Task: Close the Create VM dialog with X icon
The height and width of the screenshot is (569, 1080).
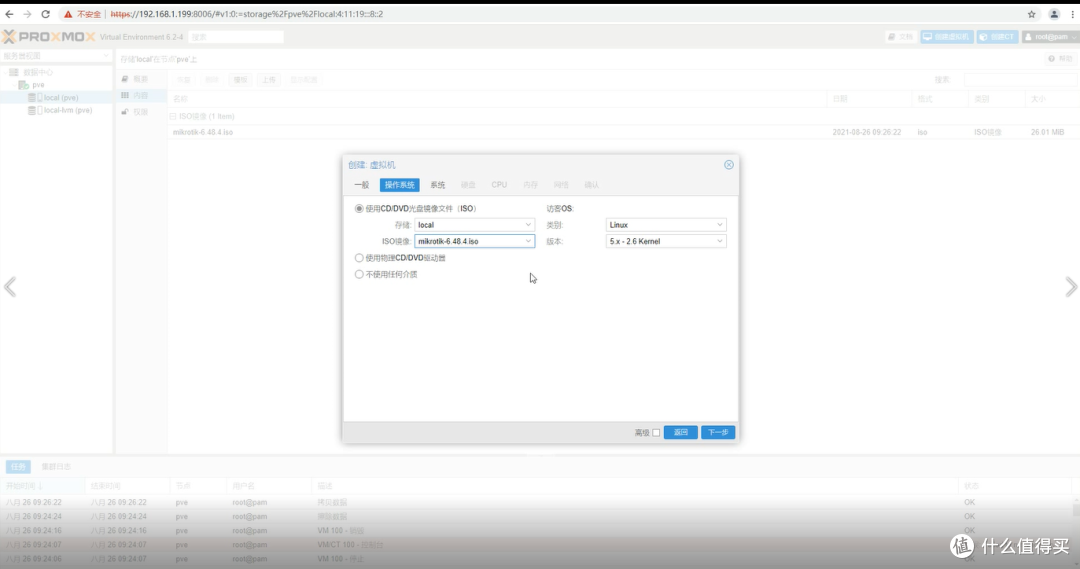Action: pos(729,165)
